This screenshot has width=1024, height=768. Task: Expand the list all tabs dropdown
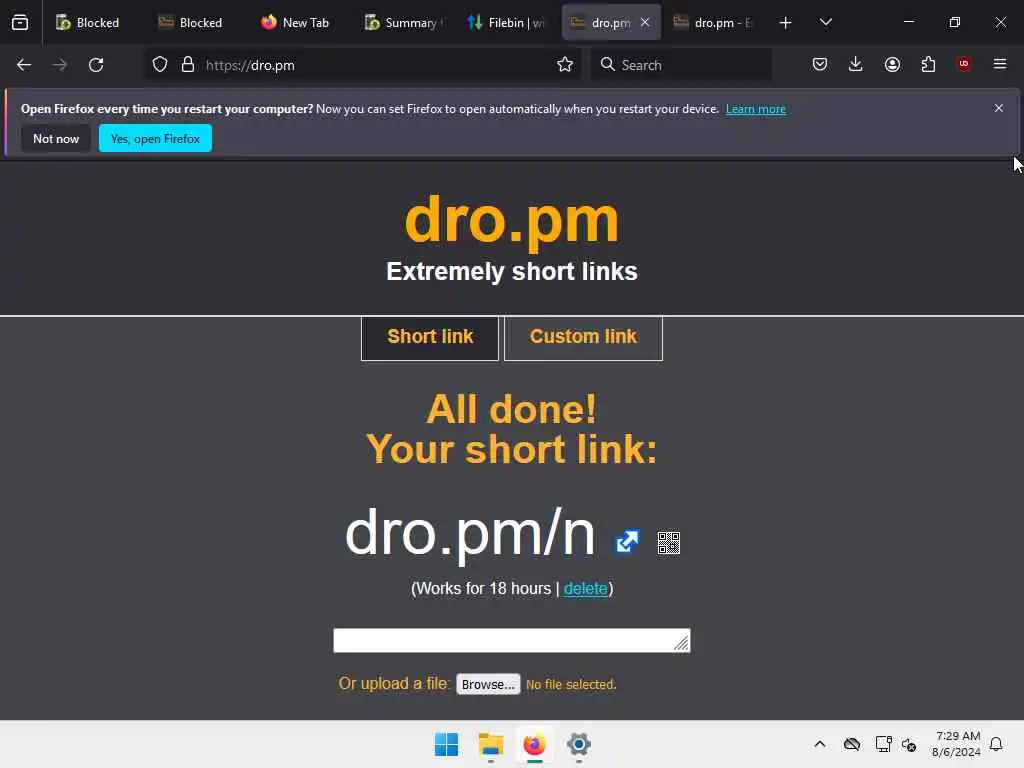pos(825,23)
